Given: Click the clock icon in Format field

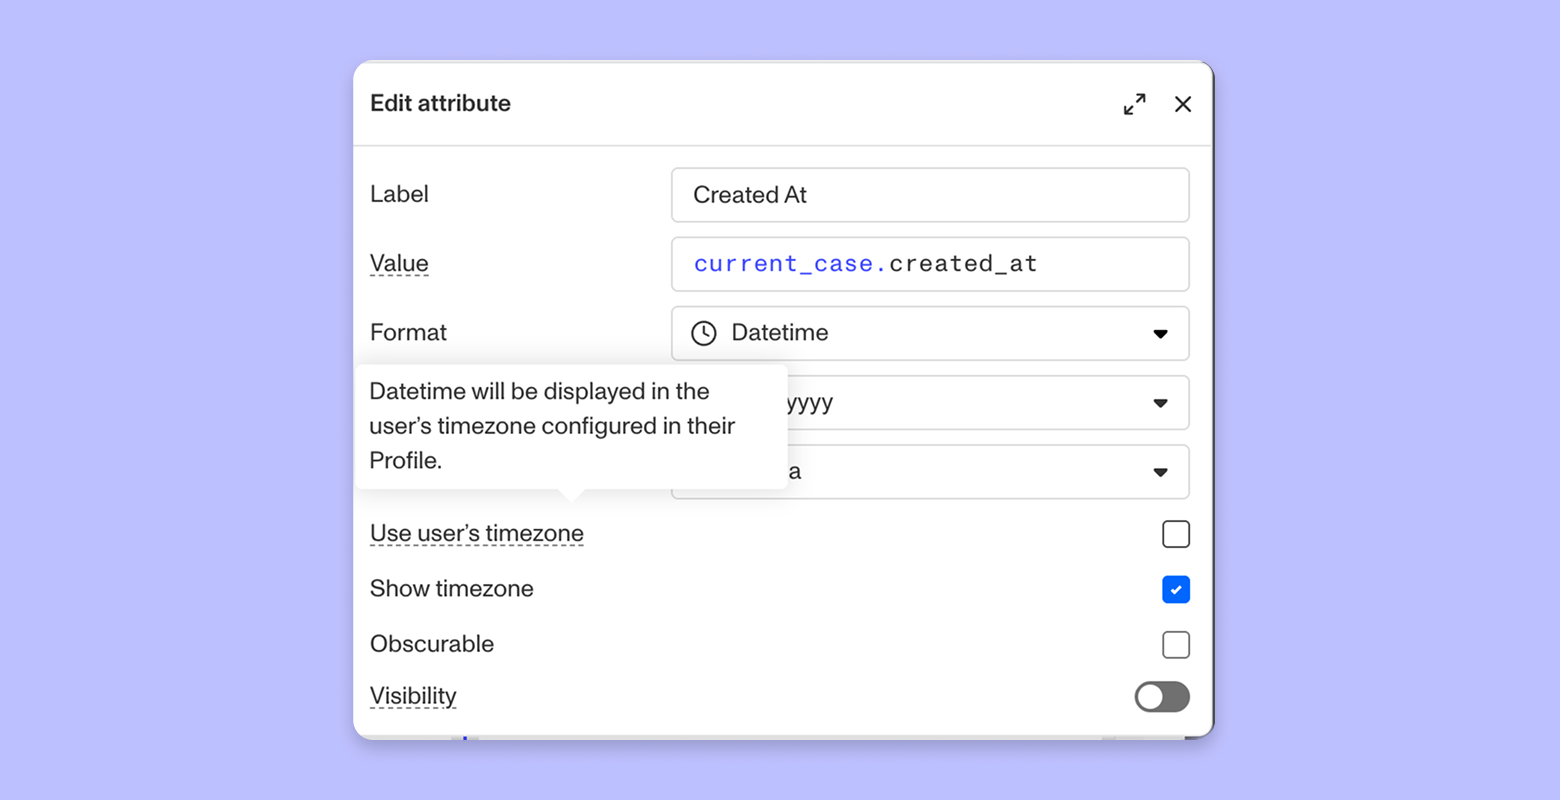Looking at the screenshot, I should point(704,333).
